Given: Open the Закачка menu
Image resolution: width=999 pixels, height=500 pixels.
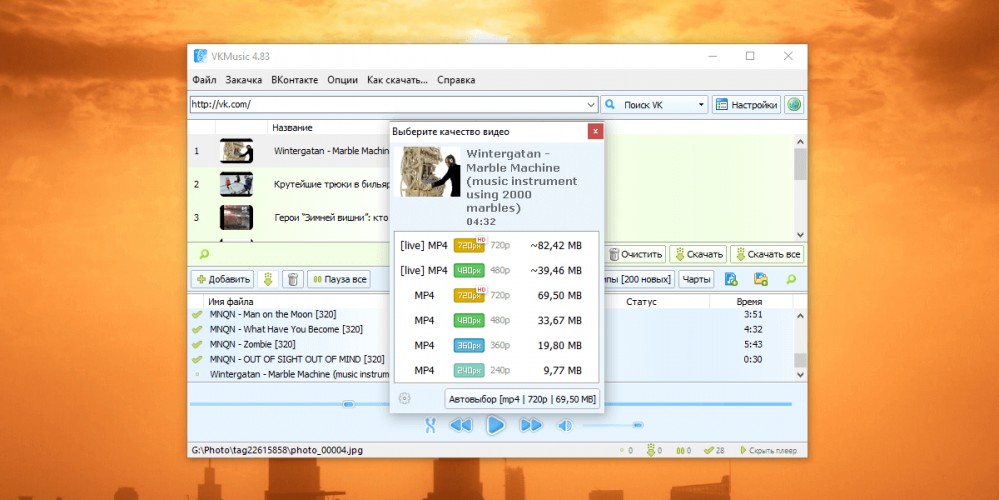Looking at the screenshot, I should tap(244, 80).
